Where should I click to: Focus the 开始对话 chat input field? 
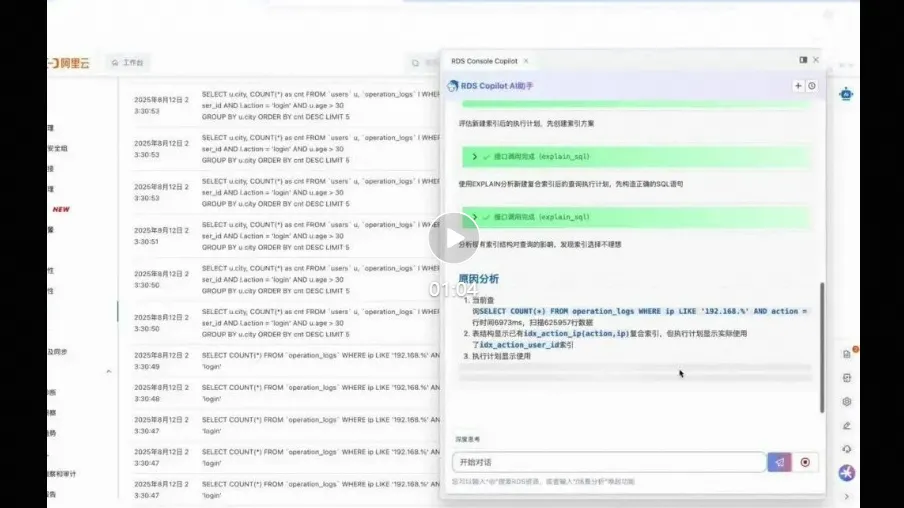click(609, 462)
